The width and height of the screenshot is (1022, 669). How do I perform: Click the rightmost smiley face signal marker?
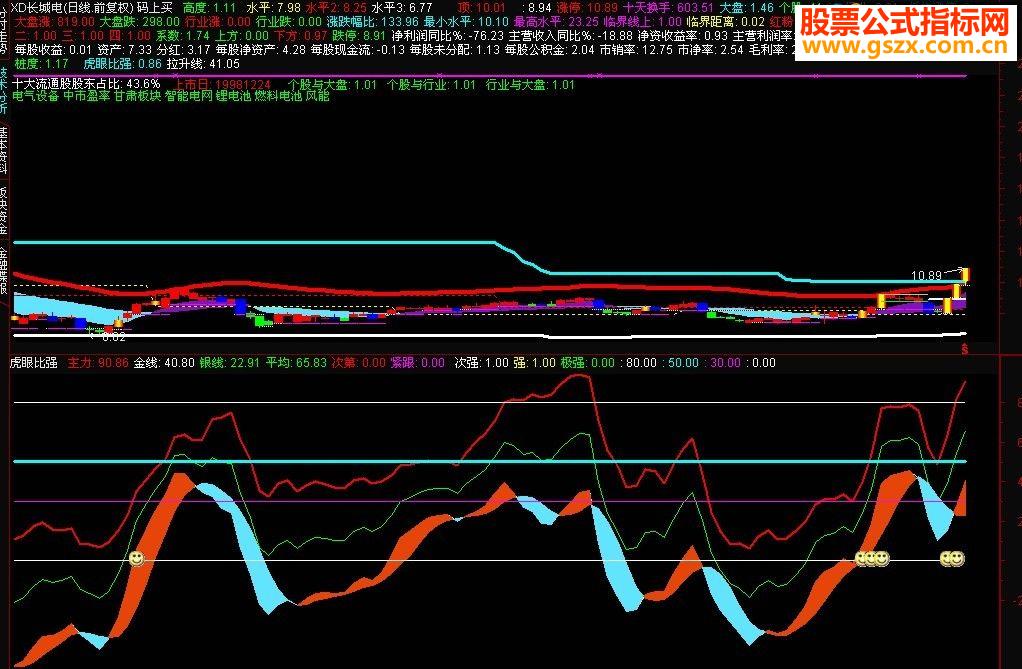click(956, 559)
